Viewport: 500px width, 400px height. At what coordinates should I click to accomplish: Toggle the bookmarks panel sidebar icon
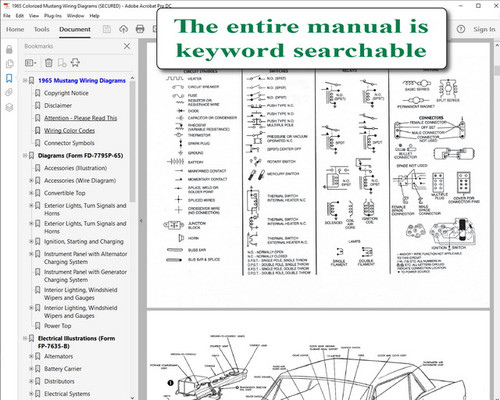(x=9, y=78)
